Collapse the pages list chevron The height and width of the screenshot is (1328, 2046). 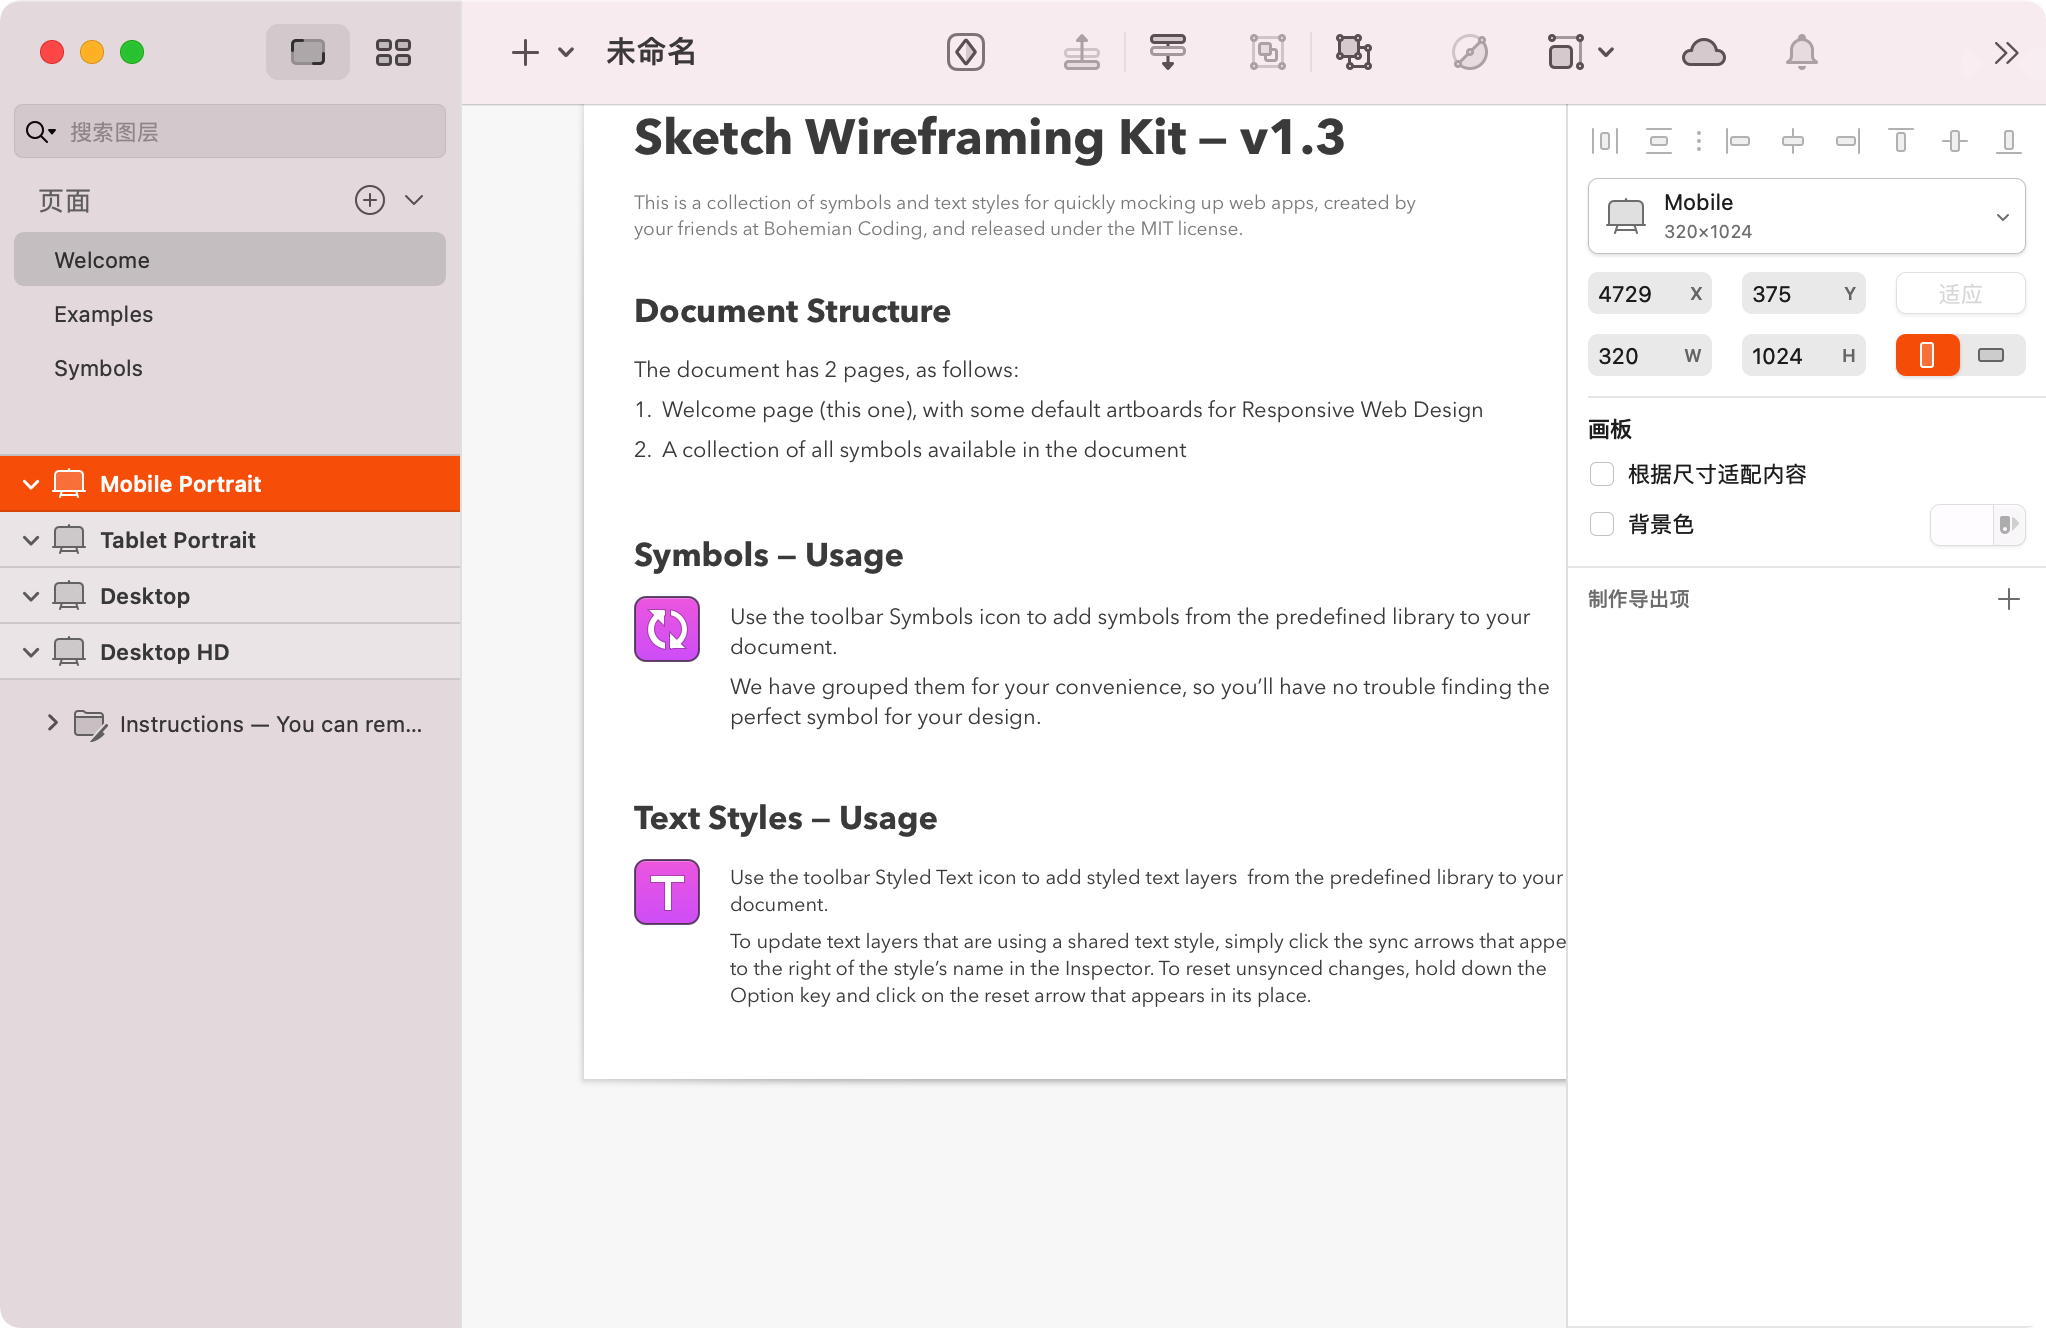pyautogui.click(x=414, y=200)
